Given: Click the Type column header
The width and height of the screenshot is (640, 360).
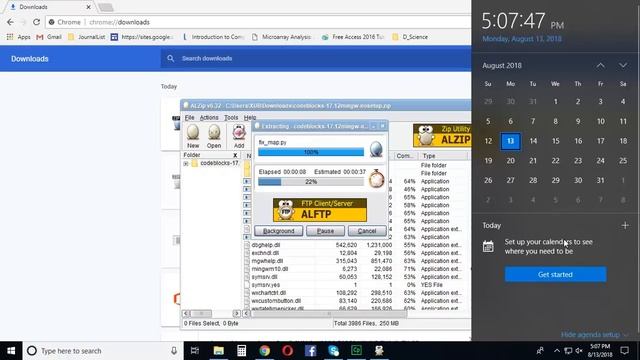Looking at the screenshot, I should click(443, 156).
